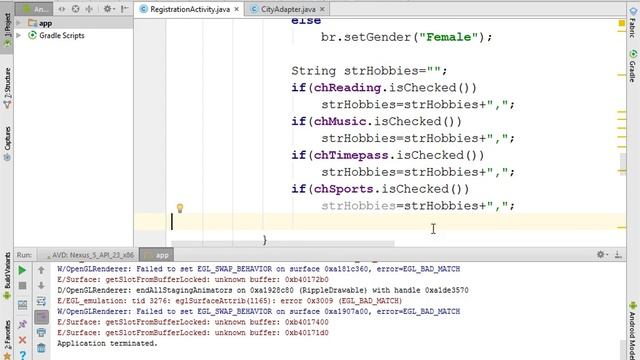Click the else keyword in the editor

click(306, 21)
